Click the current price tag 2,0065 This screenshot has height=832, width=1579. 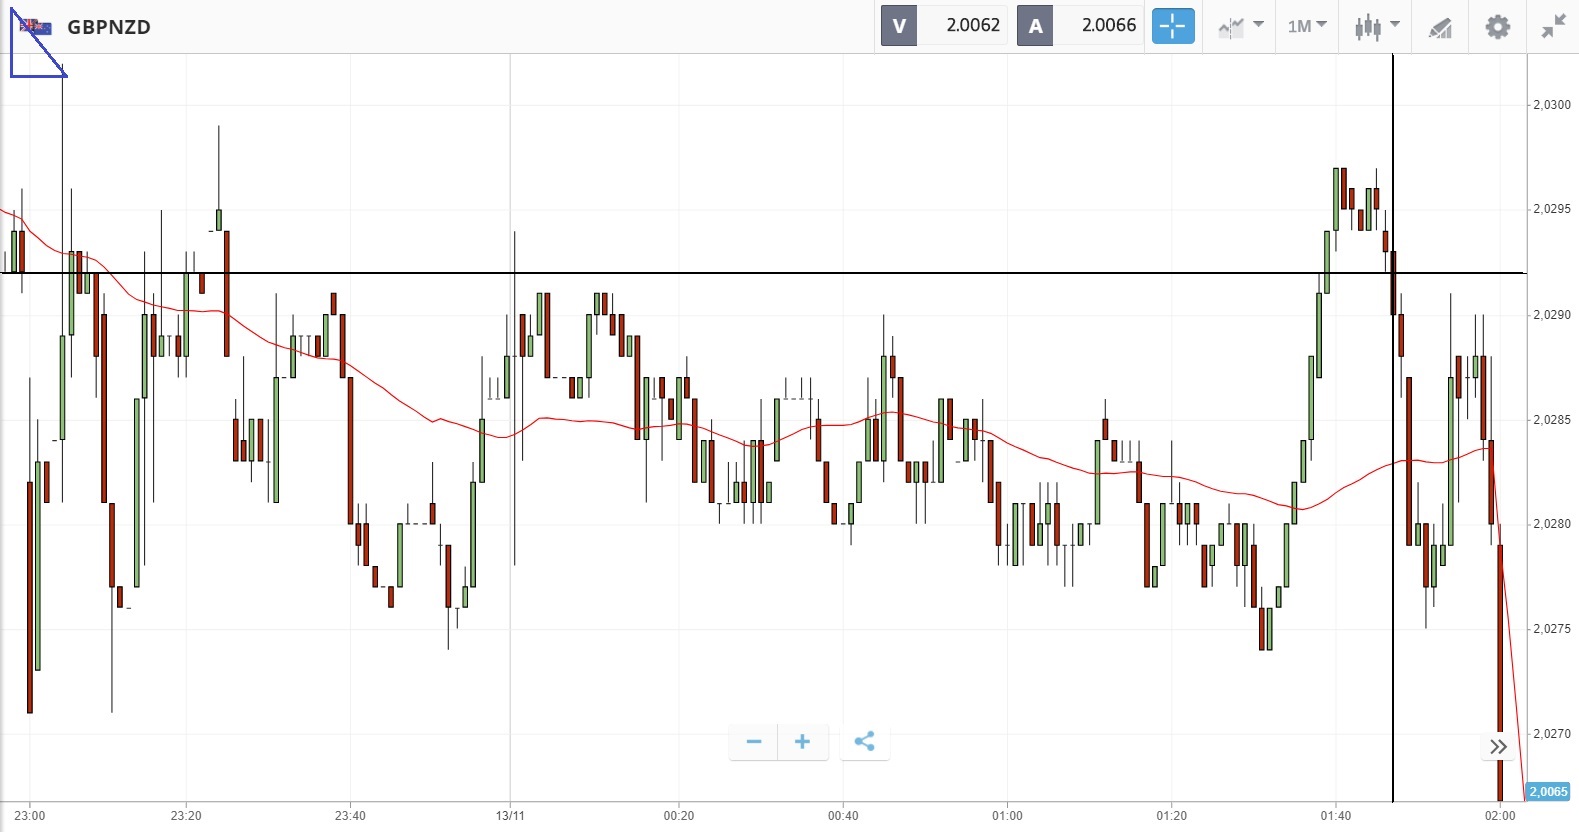[x=1549, y=792]
